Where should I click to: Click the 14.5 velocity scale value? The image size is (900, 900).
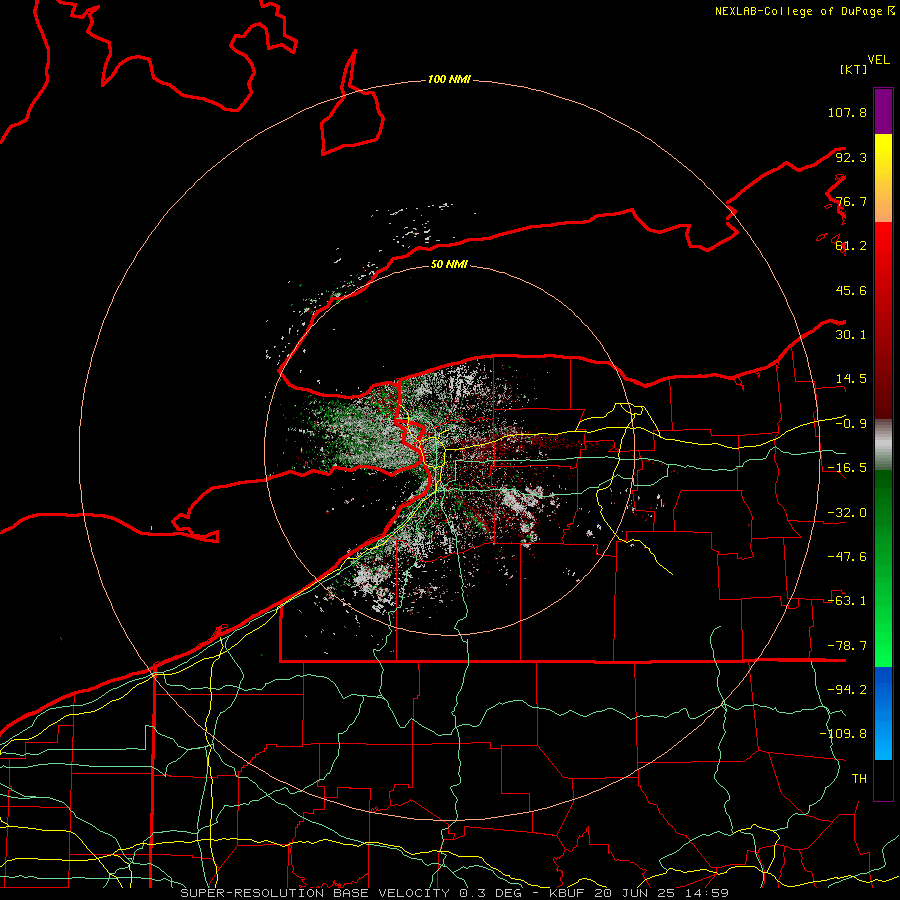coord(851,379)
